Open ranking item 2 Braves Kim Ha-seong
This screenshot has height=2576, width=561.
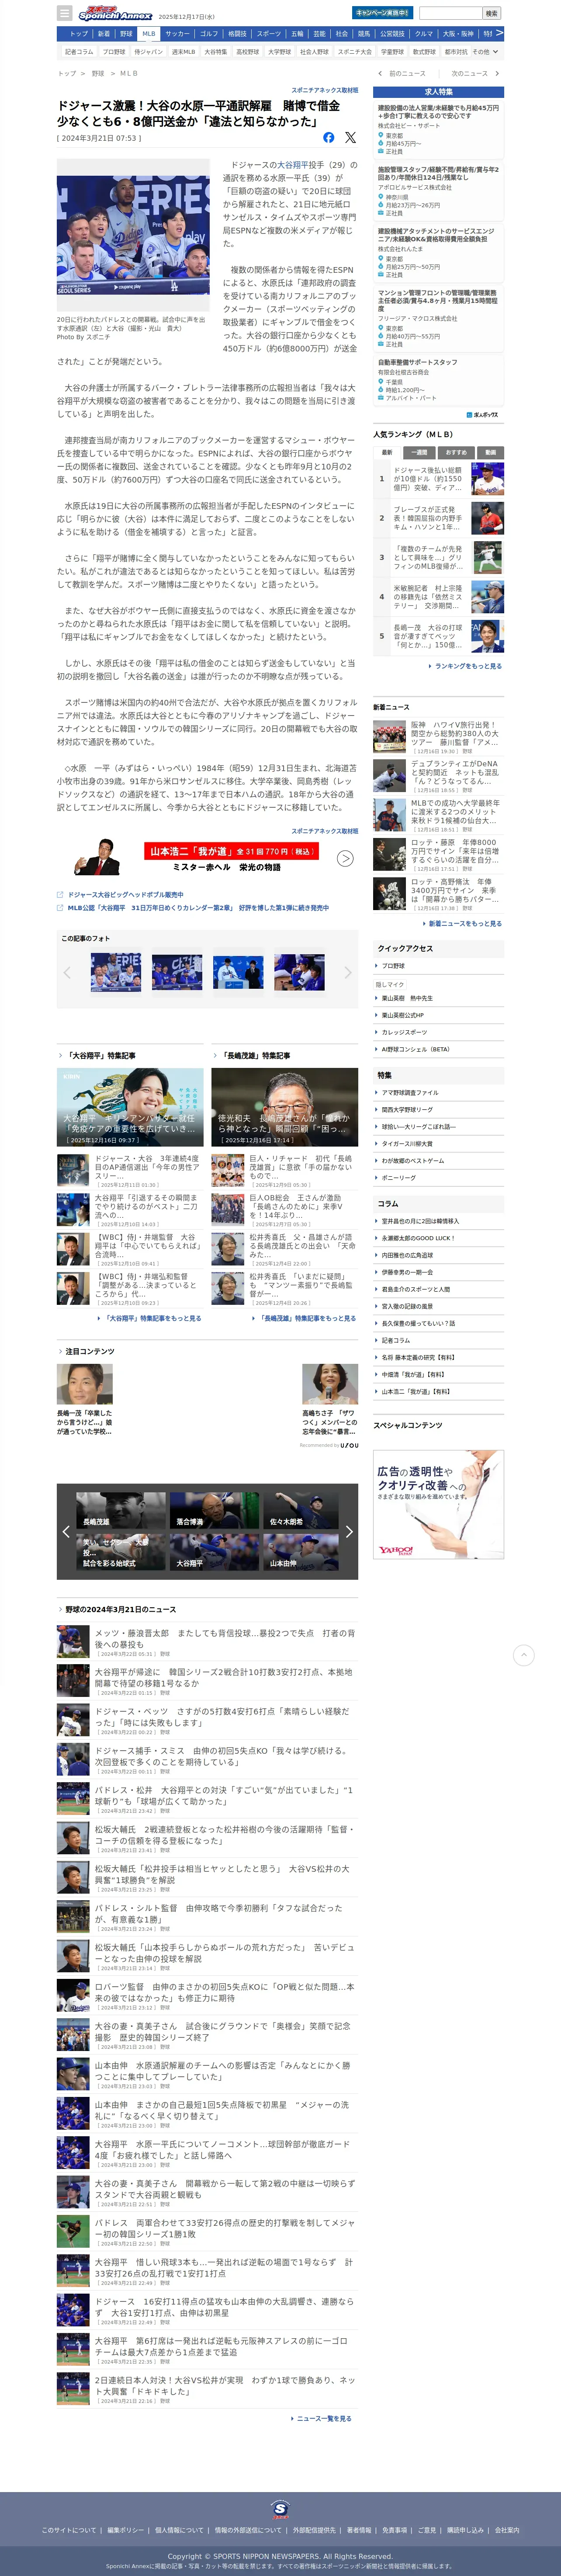coord(438,518)
